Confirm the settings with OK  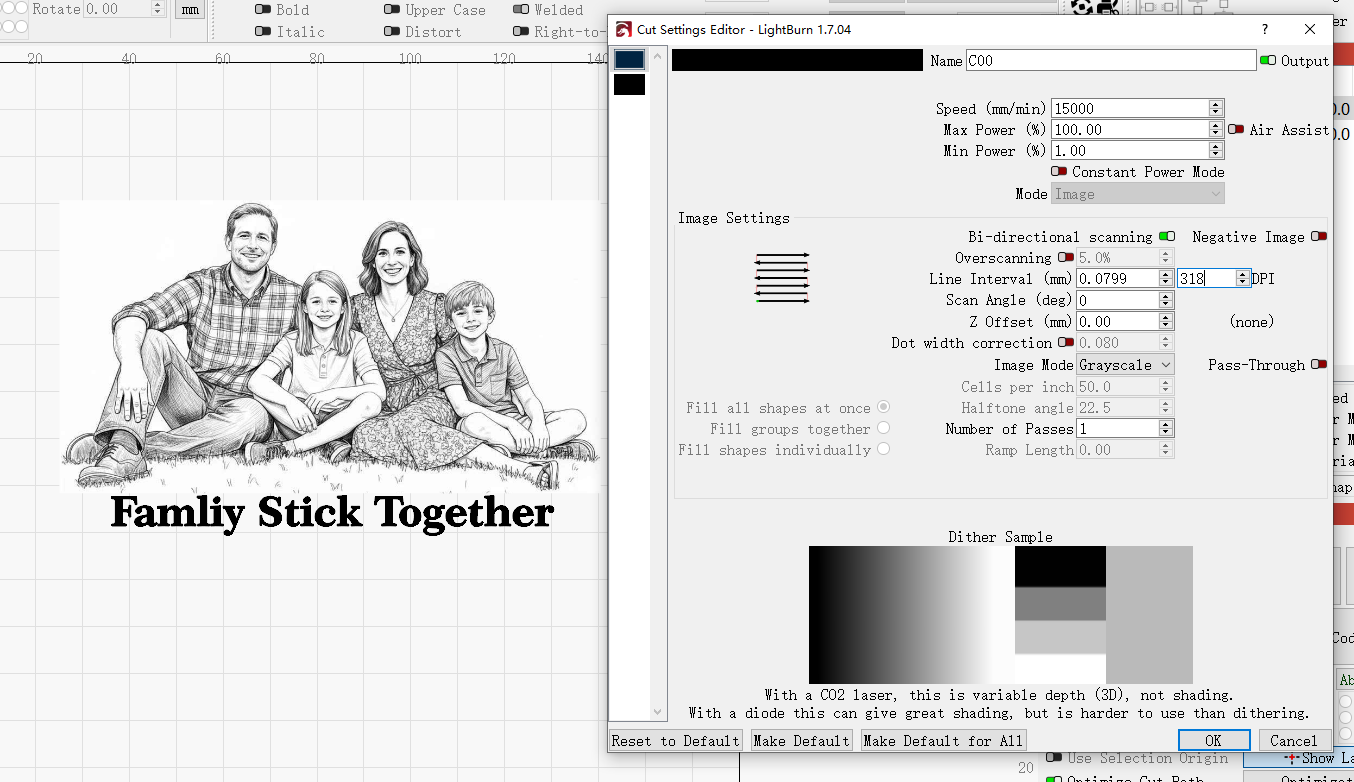click(1214, 741)
